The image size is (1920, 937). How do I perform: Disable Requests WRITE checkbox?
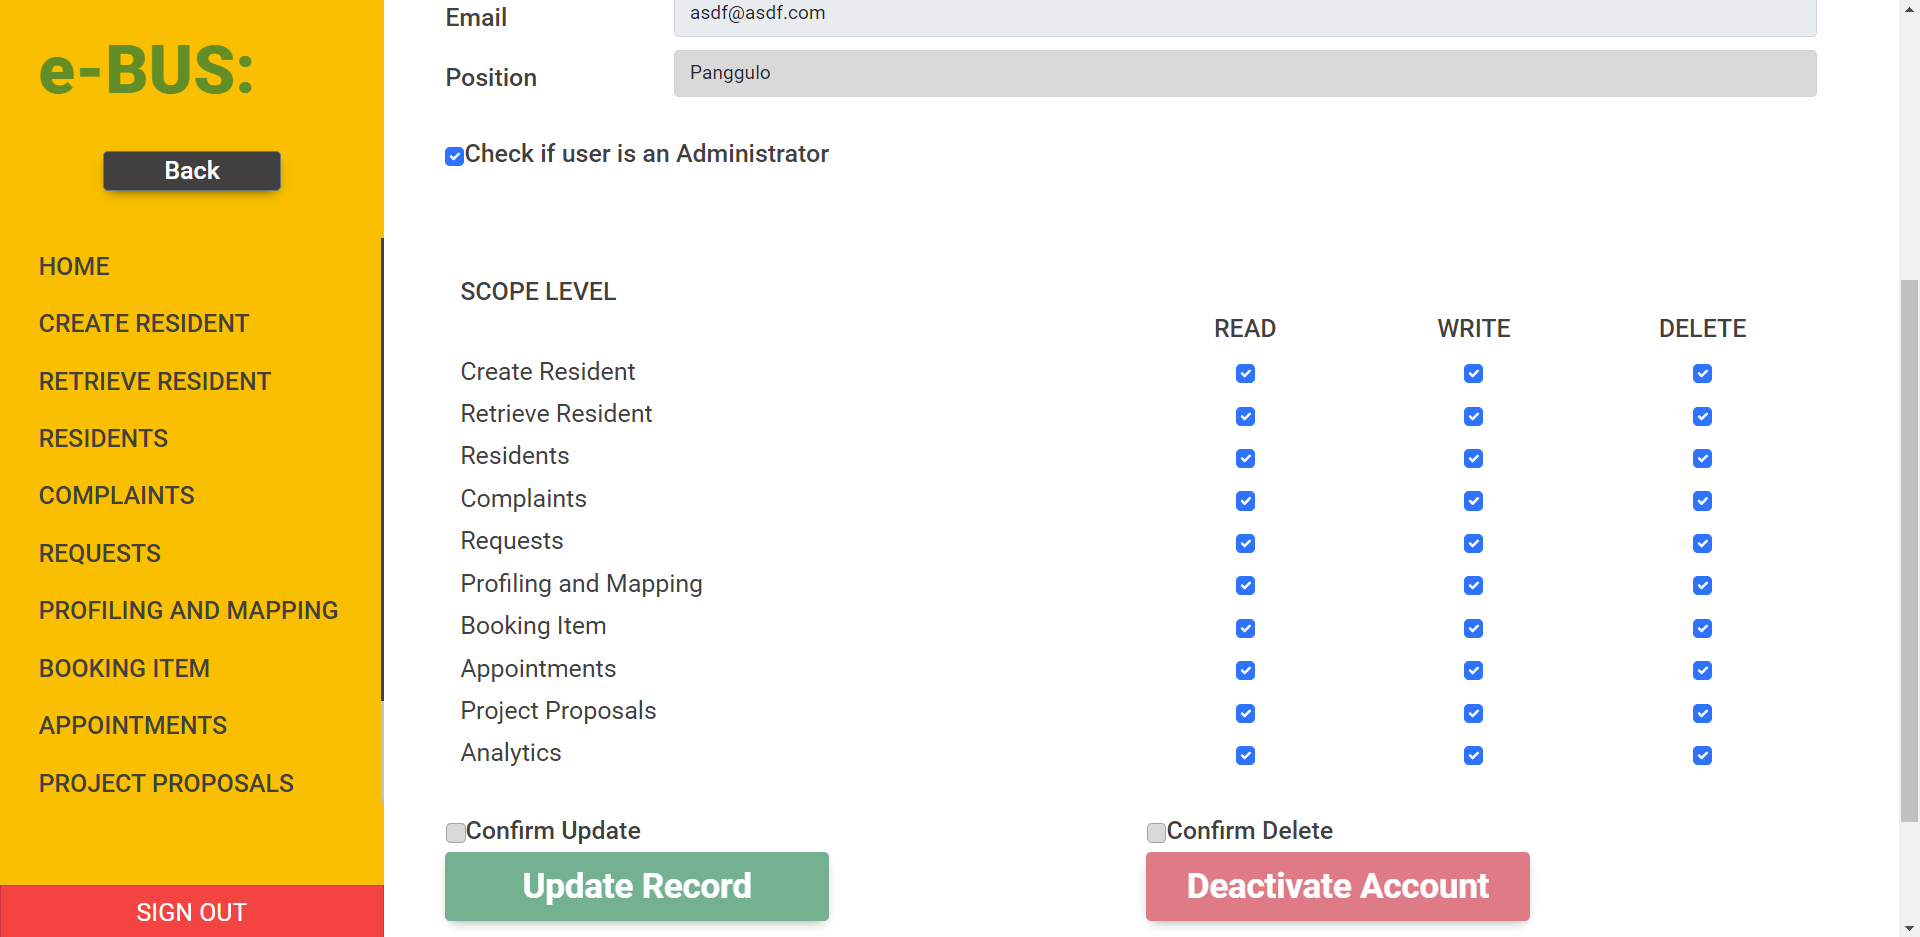pos(1473,544)
